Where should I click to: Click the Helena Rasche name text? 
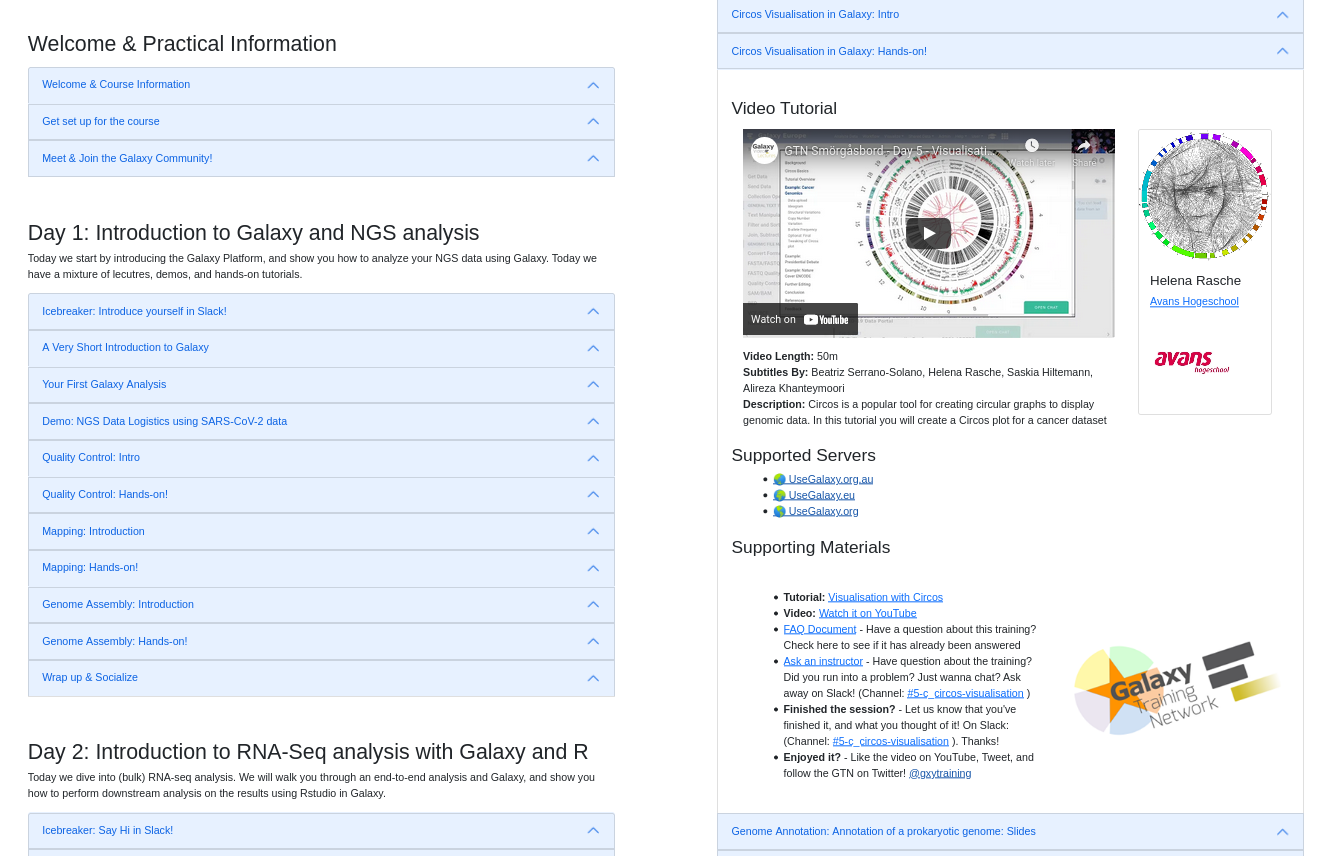[1195, 281]
